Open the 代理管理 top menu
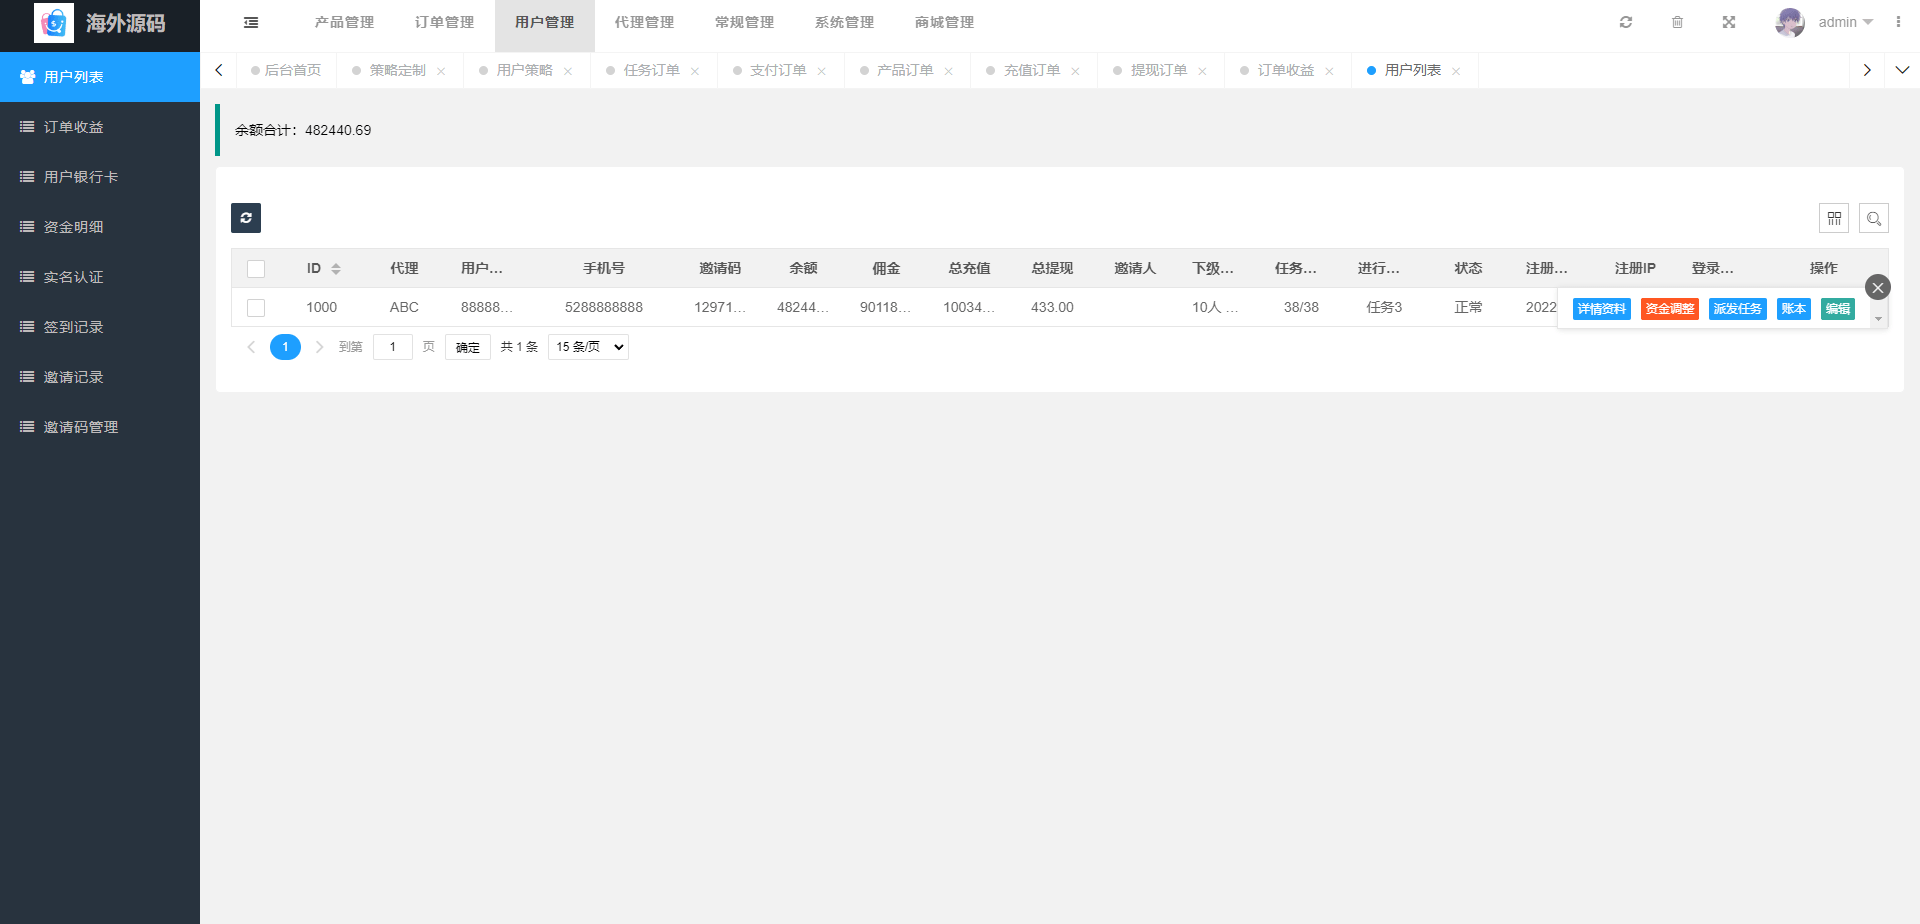The height and width of the screenshot is (924, 1920). 644,22
